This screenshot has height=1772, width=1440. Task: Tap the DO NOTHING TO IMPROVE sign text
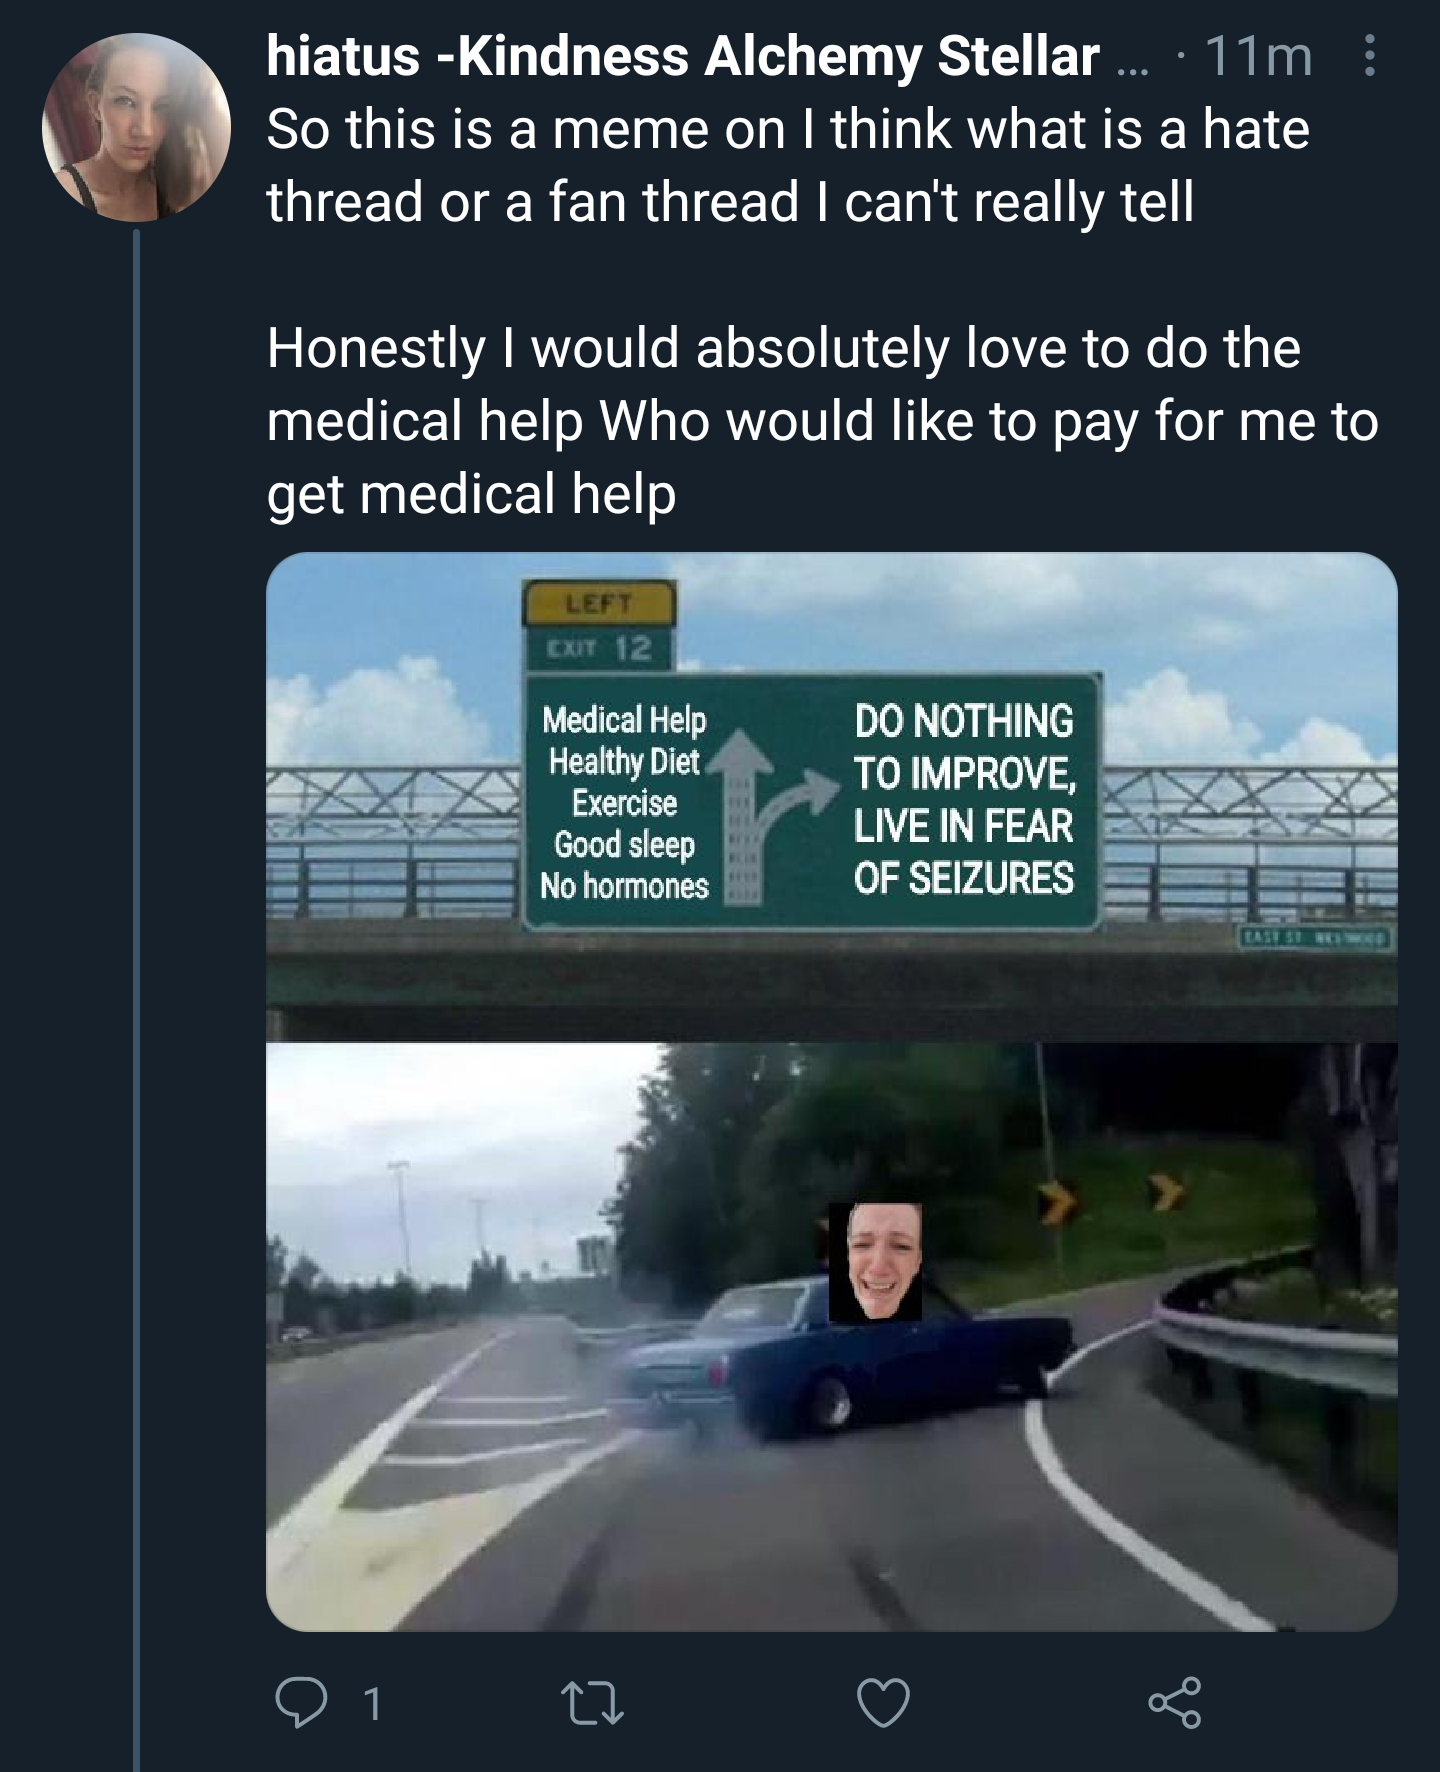point(964,798)
